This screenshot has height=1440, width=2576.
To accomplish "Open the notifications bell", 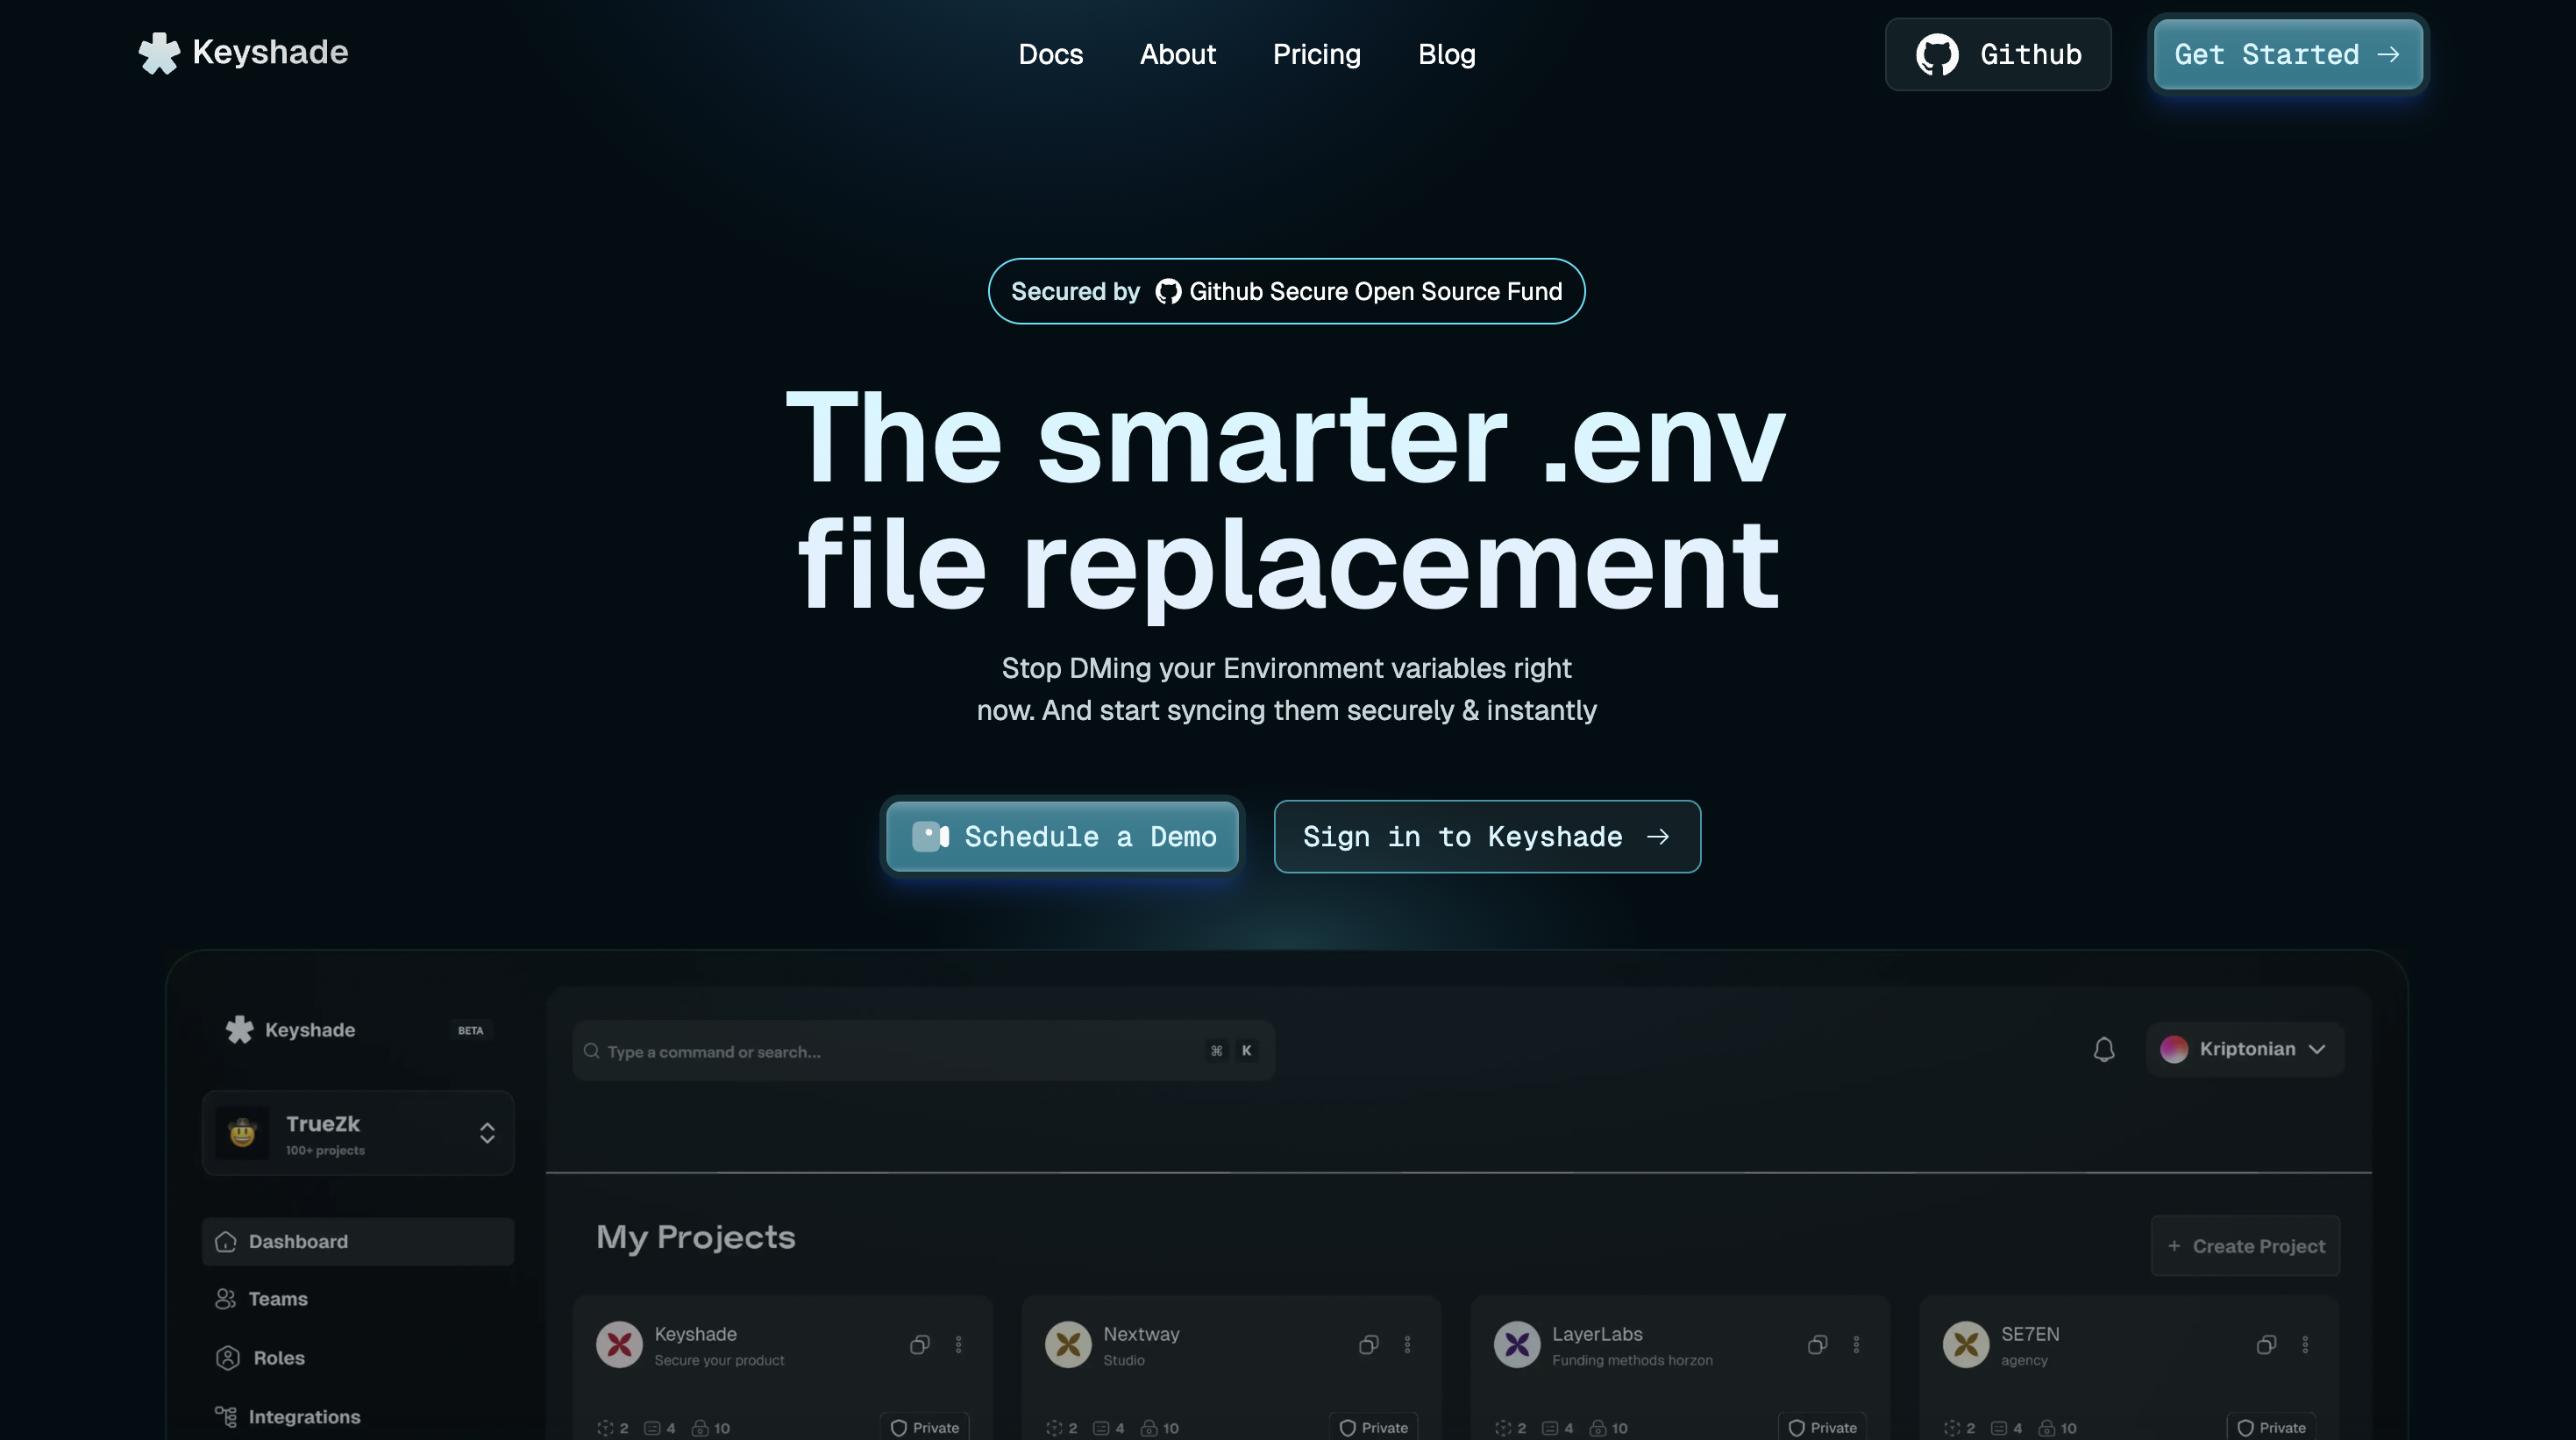I will (x=2104, y=1049).
